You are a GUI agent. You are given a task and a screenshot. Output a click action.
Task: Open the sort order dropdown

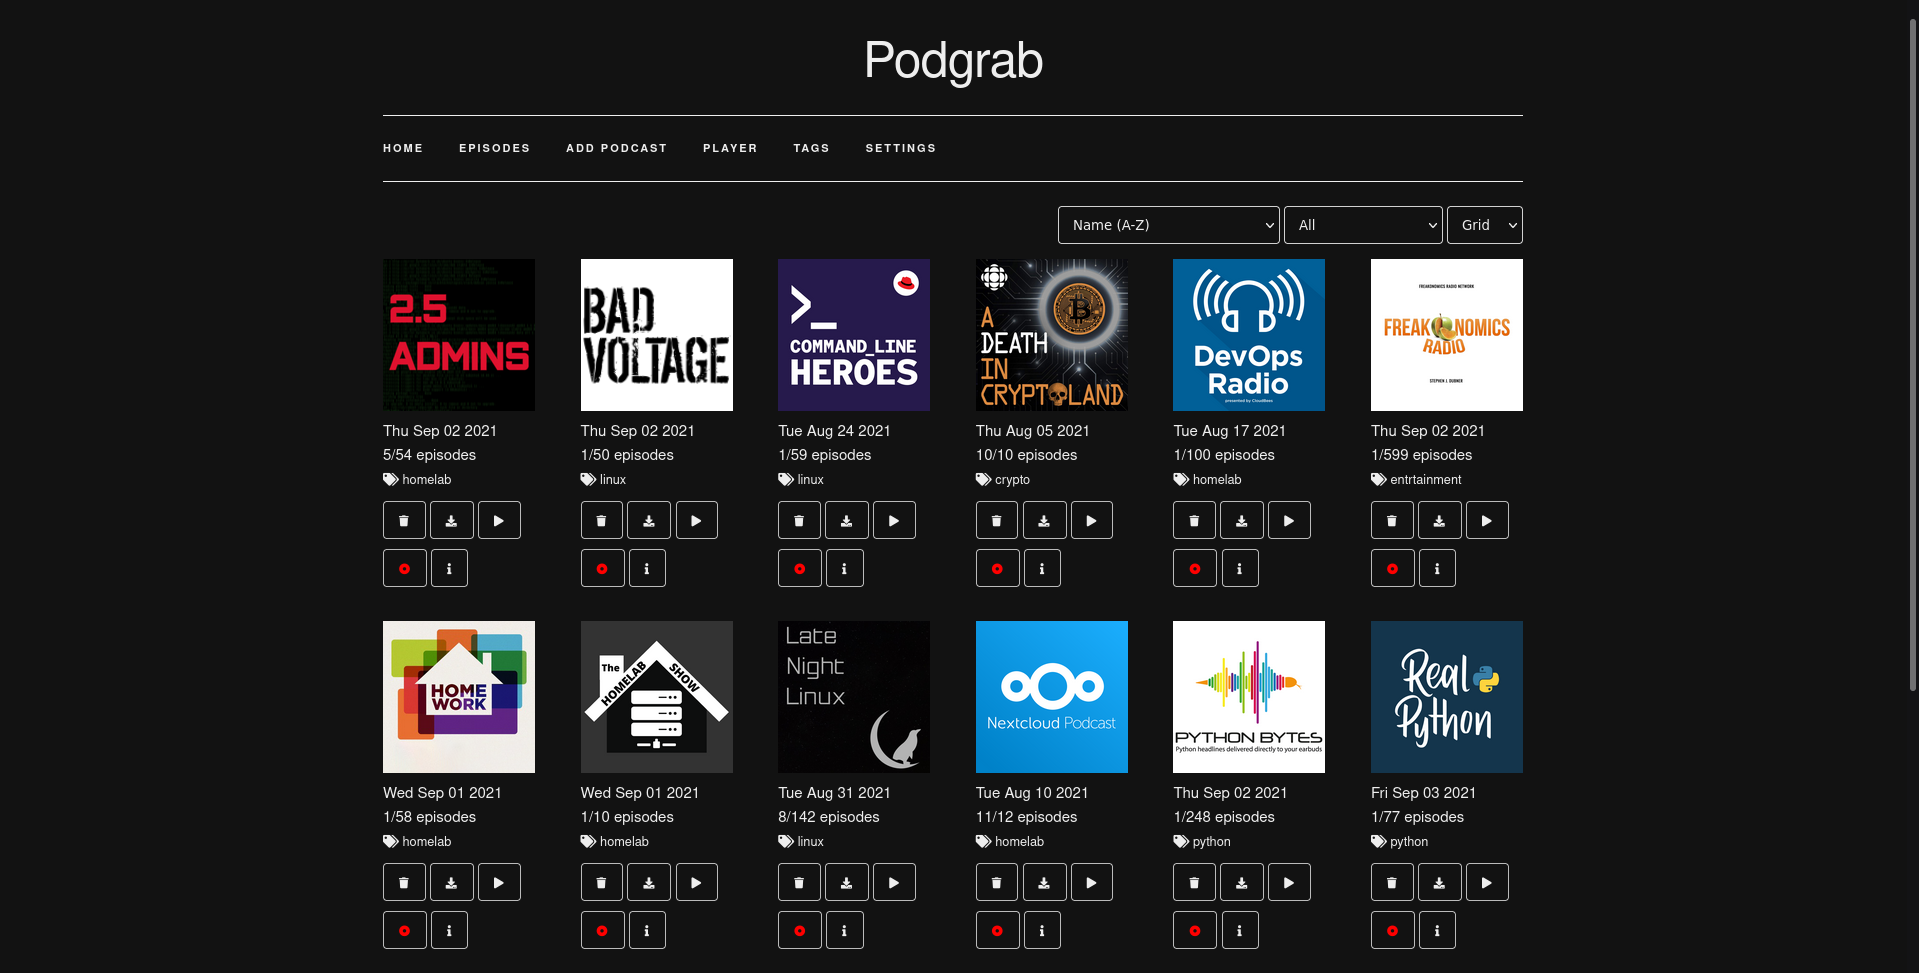point(1168,225)
